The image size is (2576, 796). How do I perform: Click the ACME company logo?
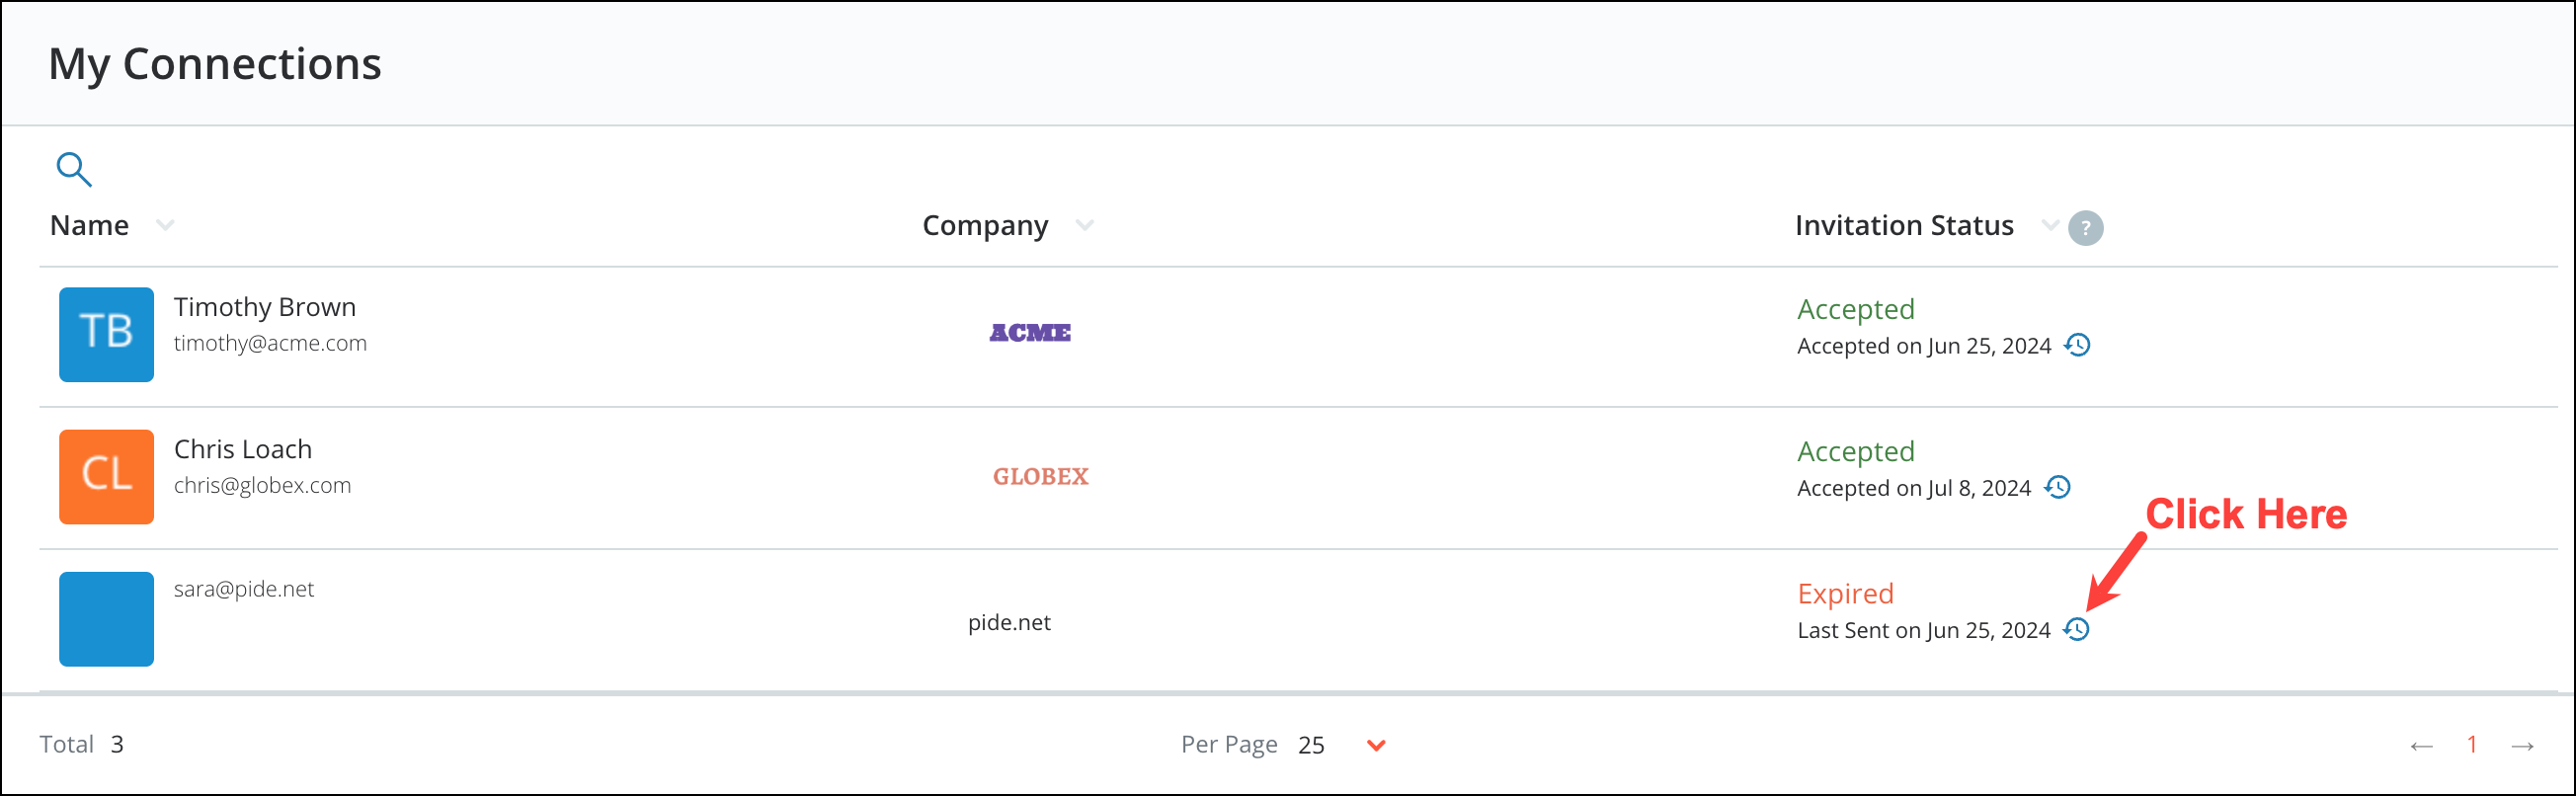[x=1030, y=333]
